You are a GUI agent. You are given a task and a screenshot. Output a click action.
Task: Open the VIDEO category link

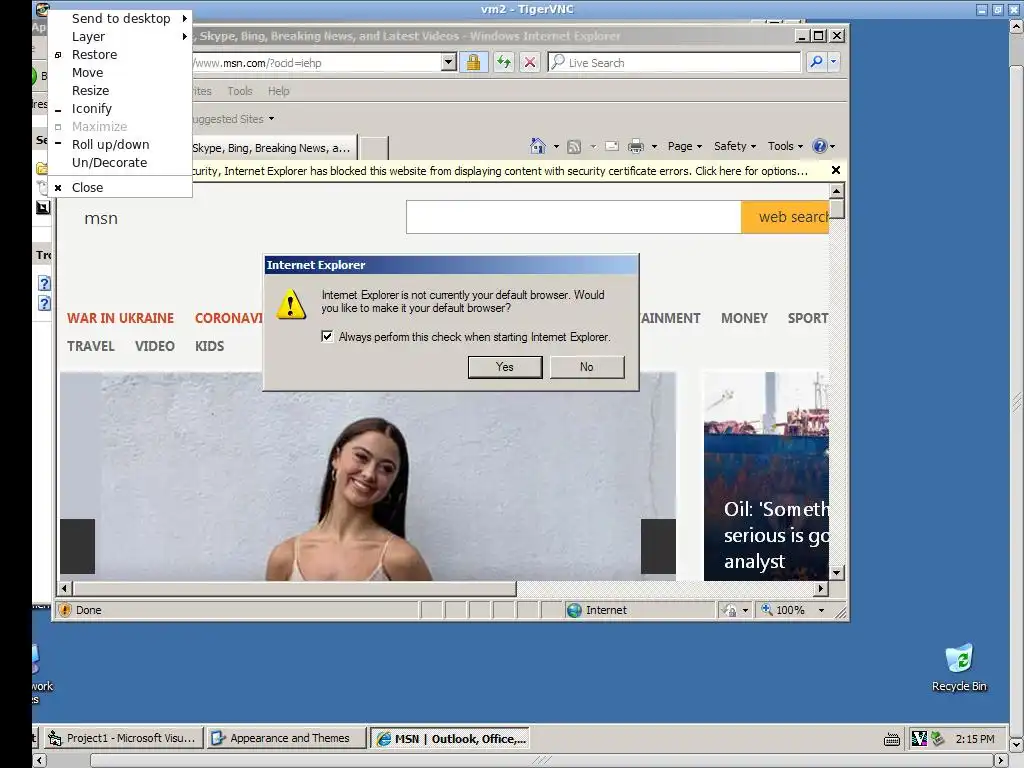(x=155, y=346)
